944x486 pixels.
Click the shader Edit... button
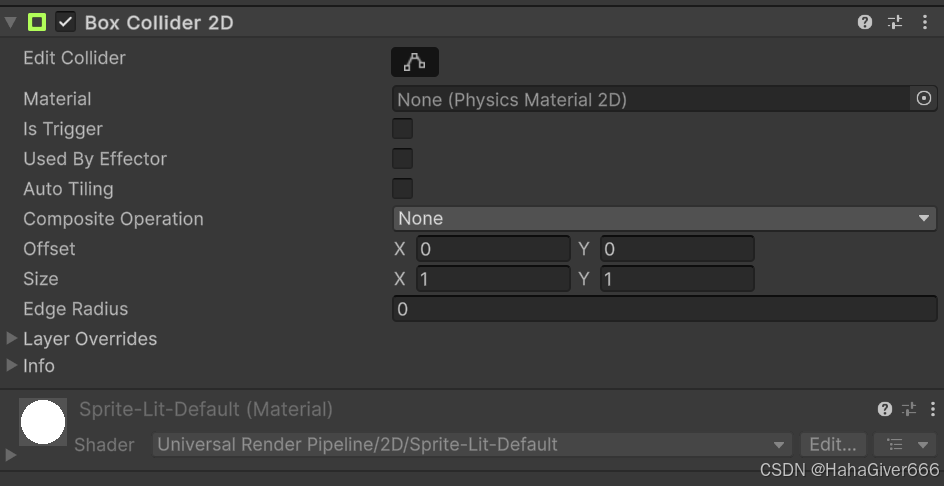[832, 444]
